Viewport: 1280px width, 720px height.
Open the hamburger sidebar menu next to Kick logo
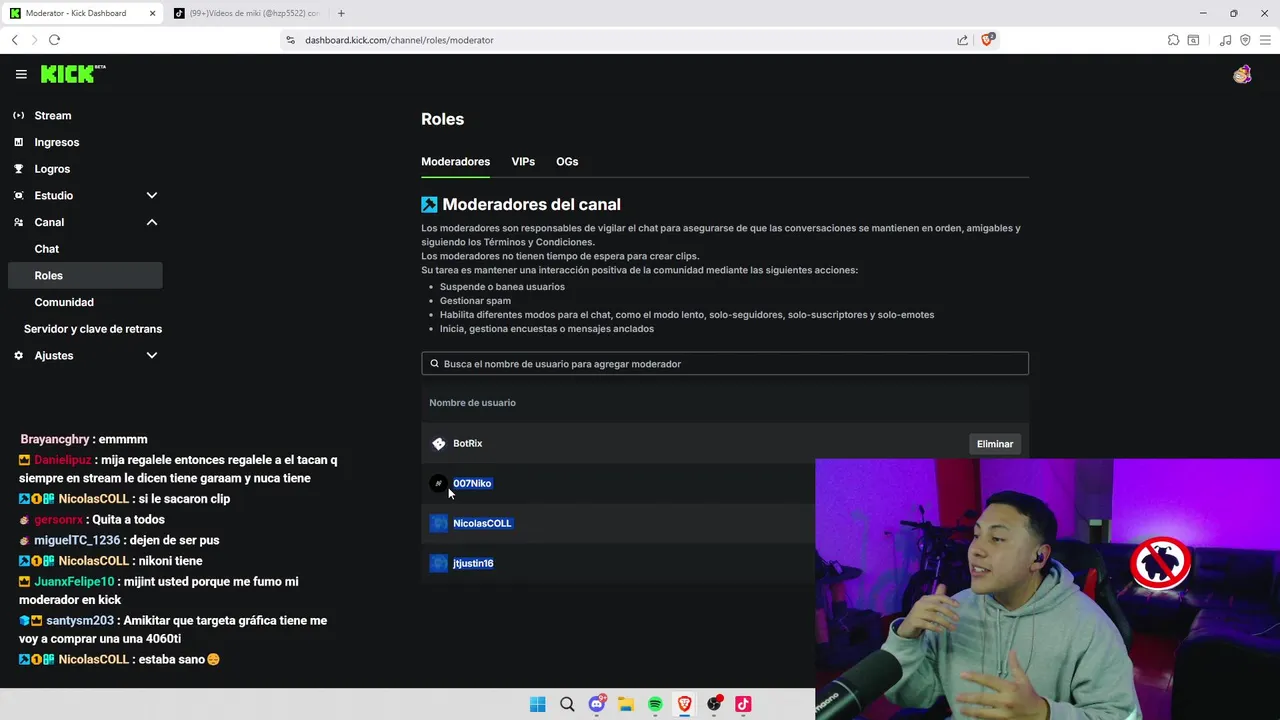tap(21, 74)
